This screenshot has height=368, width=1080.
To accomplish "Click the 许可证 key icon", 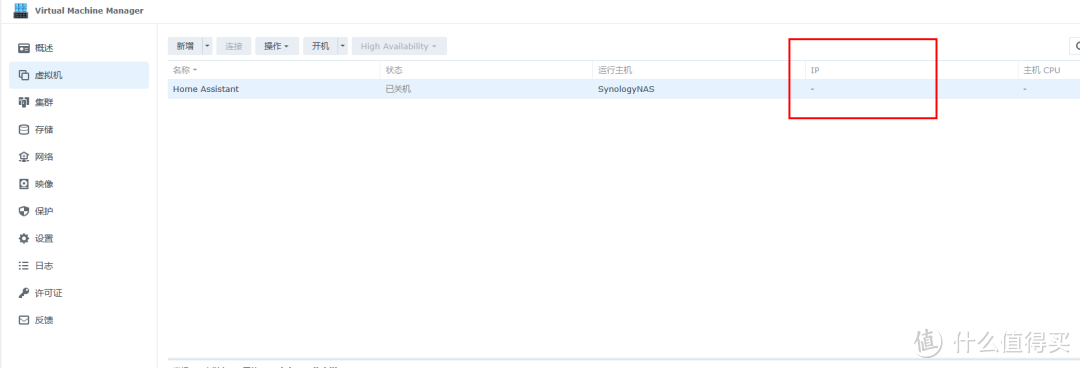I will tap(23, 293).
